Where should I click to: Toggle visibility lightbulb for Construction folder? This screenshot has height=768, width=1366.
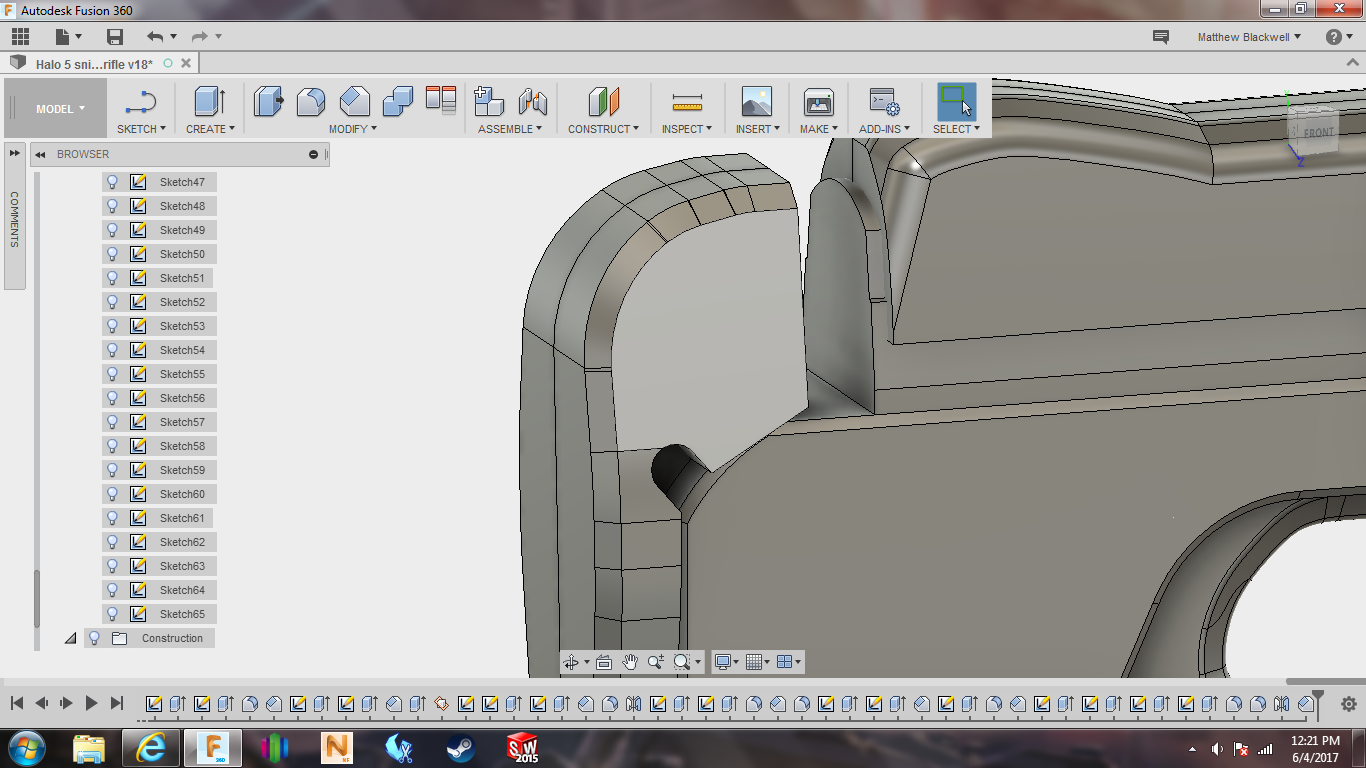(x=95, y=638)
